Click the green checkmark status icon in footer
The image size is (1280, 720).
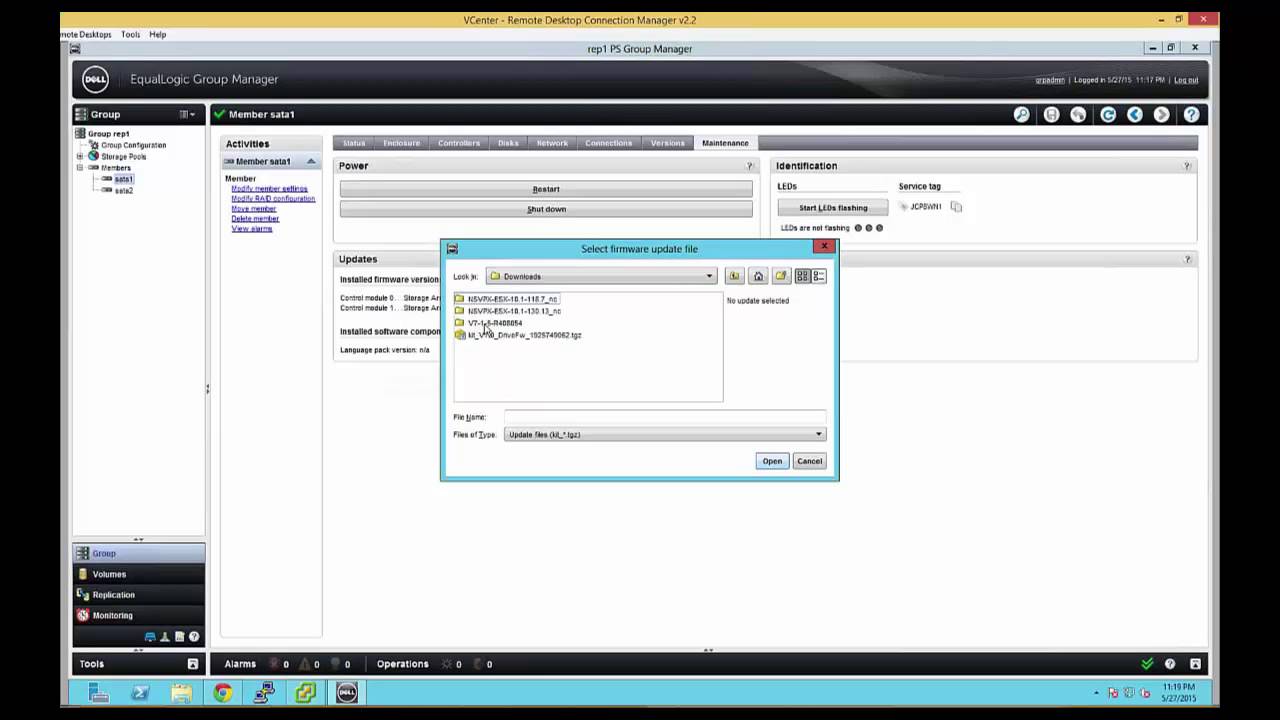[1147, 664]
